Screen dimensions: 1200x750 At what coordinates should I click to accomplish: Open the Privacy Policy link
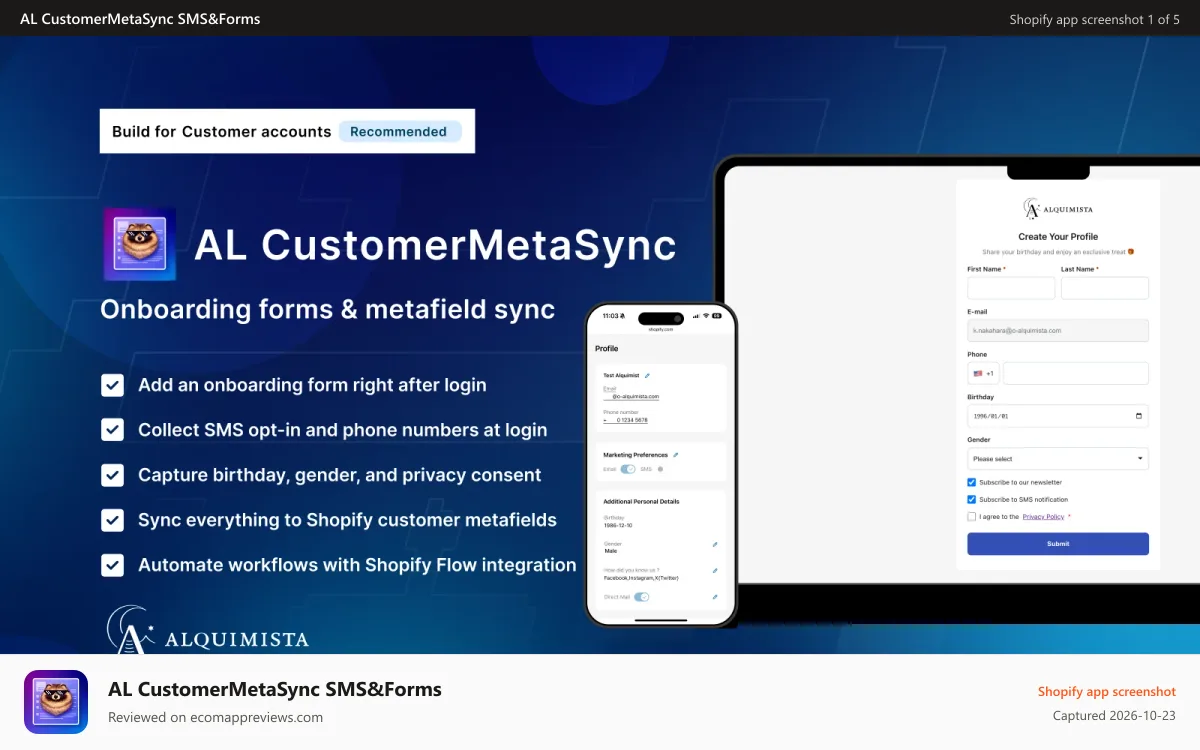(1043, 517)
